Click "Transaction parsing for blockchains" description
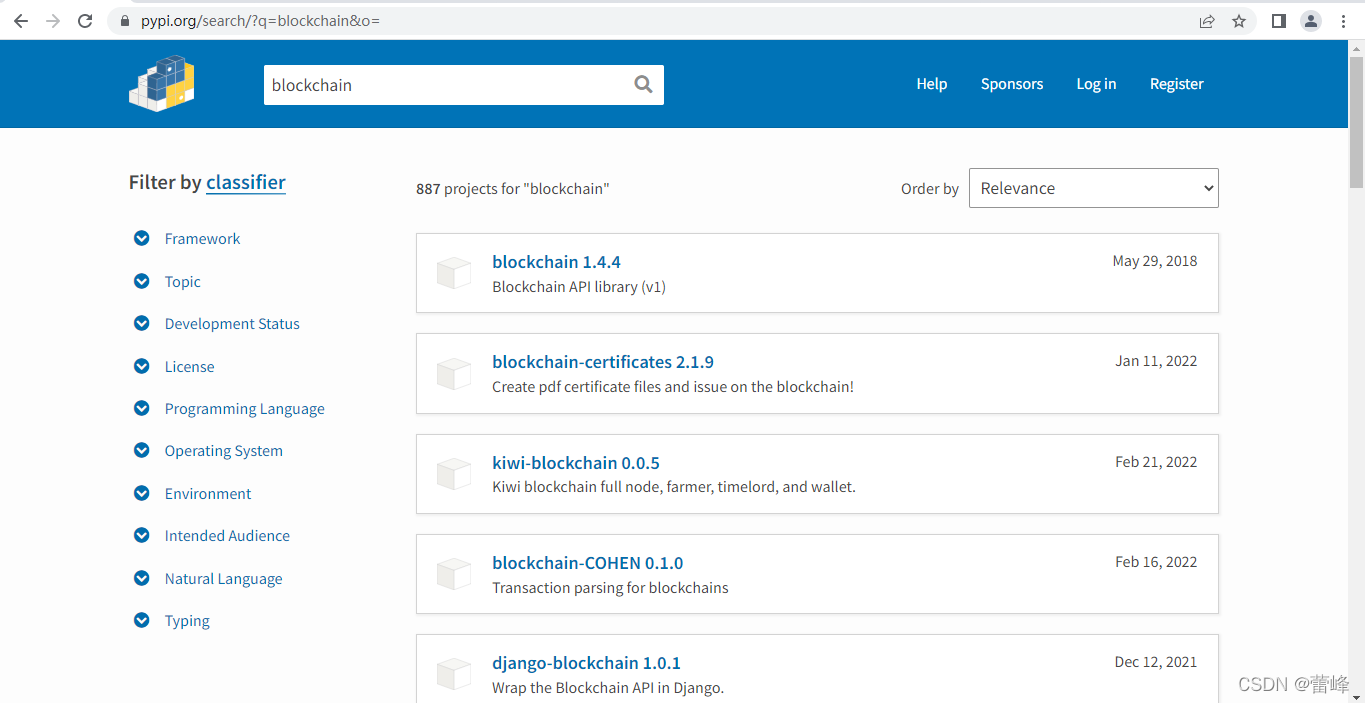Image resolution: width=1365 pixels, height=703 pixels. coord(610,588)
